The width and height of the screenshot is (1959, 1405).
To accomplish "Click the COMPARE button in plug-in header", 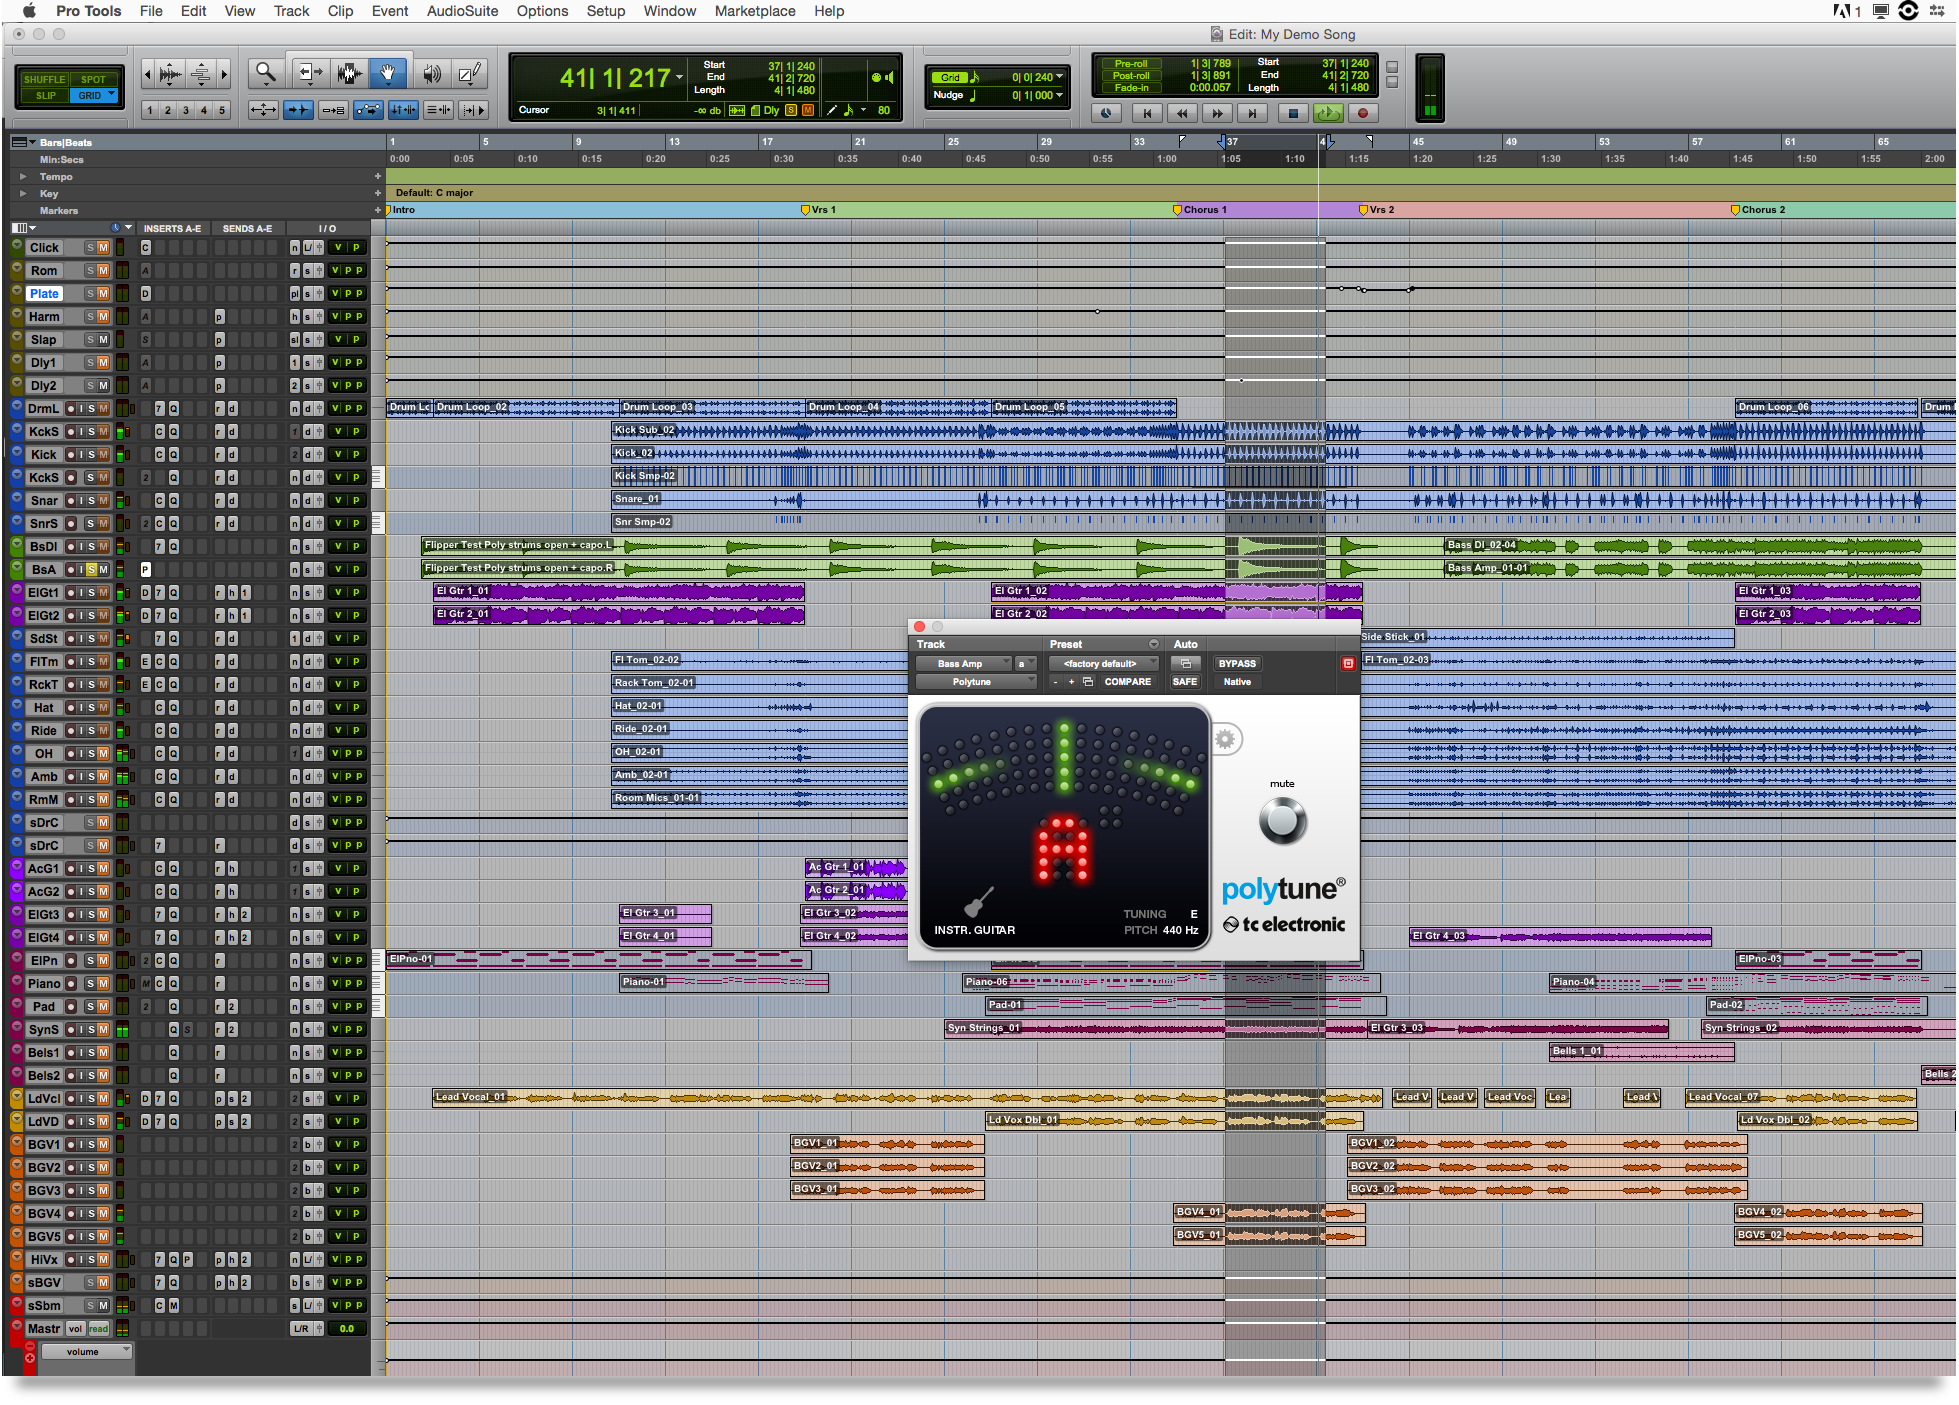I will (1127, 682).
